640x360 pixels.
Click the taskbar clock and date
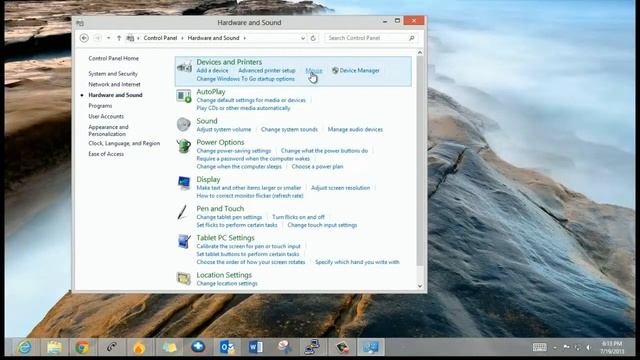pyautogui.click(x=612, y=347)
